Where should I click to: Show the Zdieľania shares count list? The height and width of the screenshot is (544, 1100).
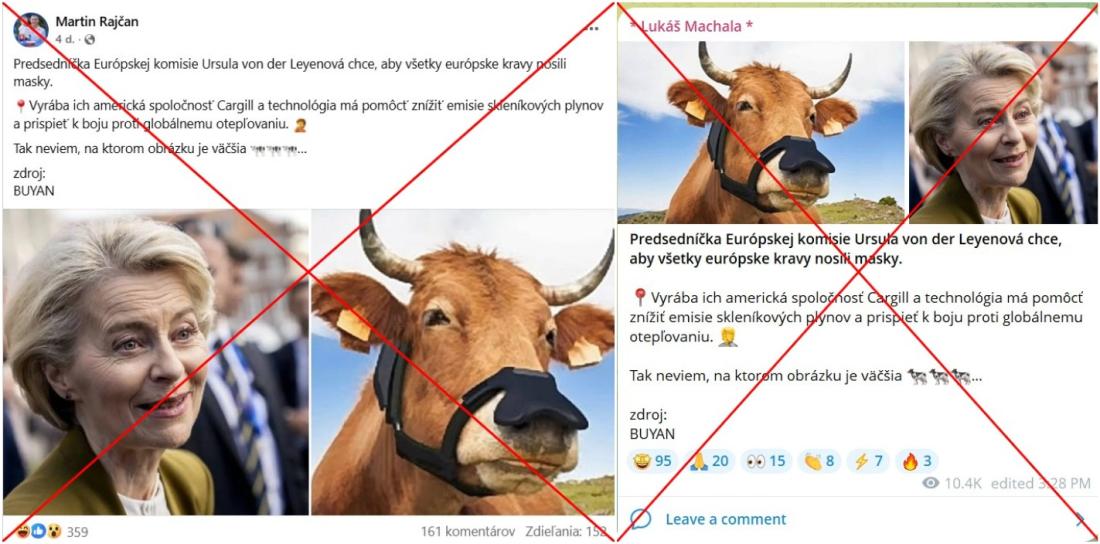[x=565, y=531]
